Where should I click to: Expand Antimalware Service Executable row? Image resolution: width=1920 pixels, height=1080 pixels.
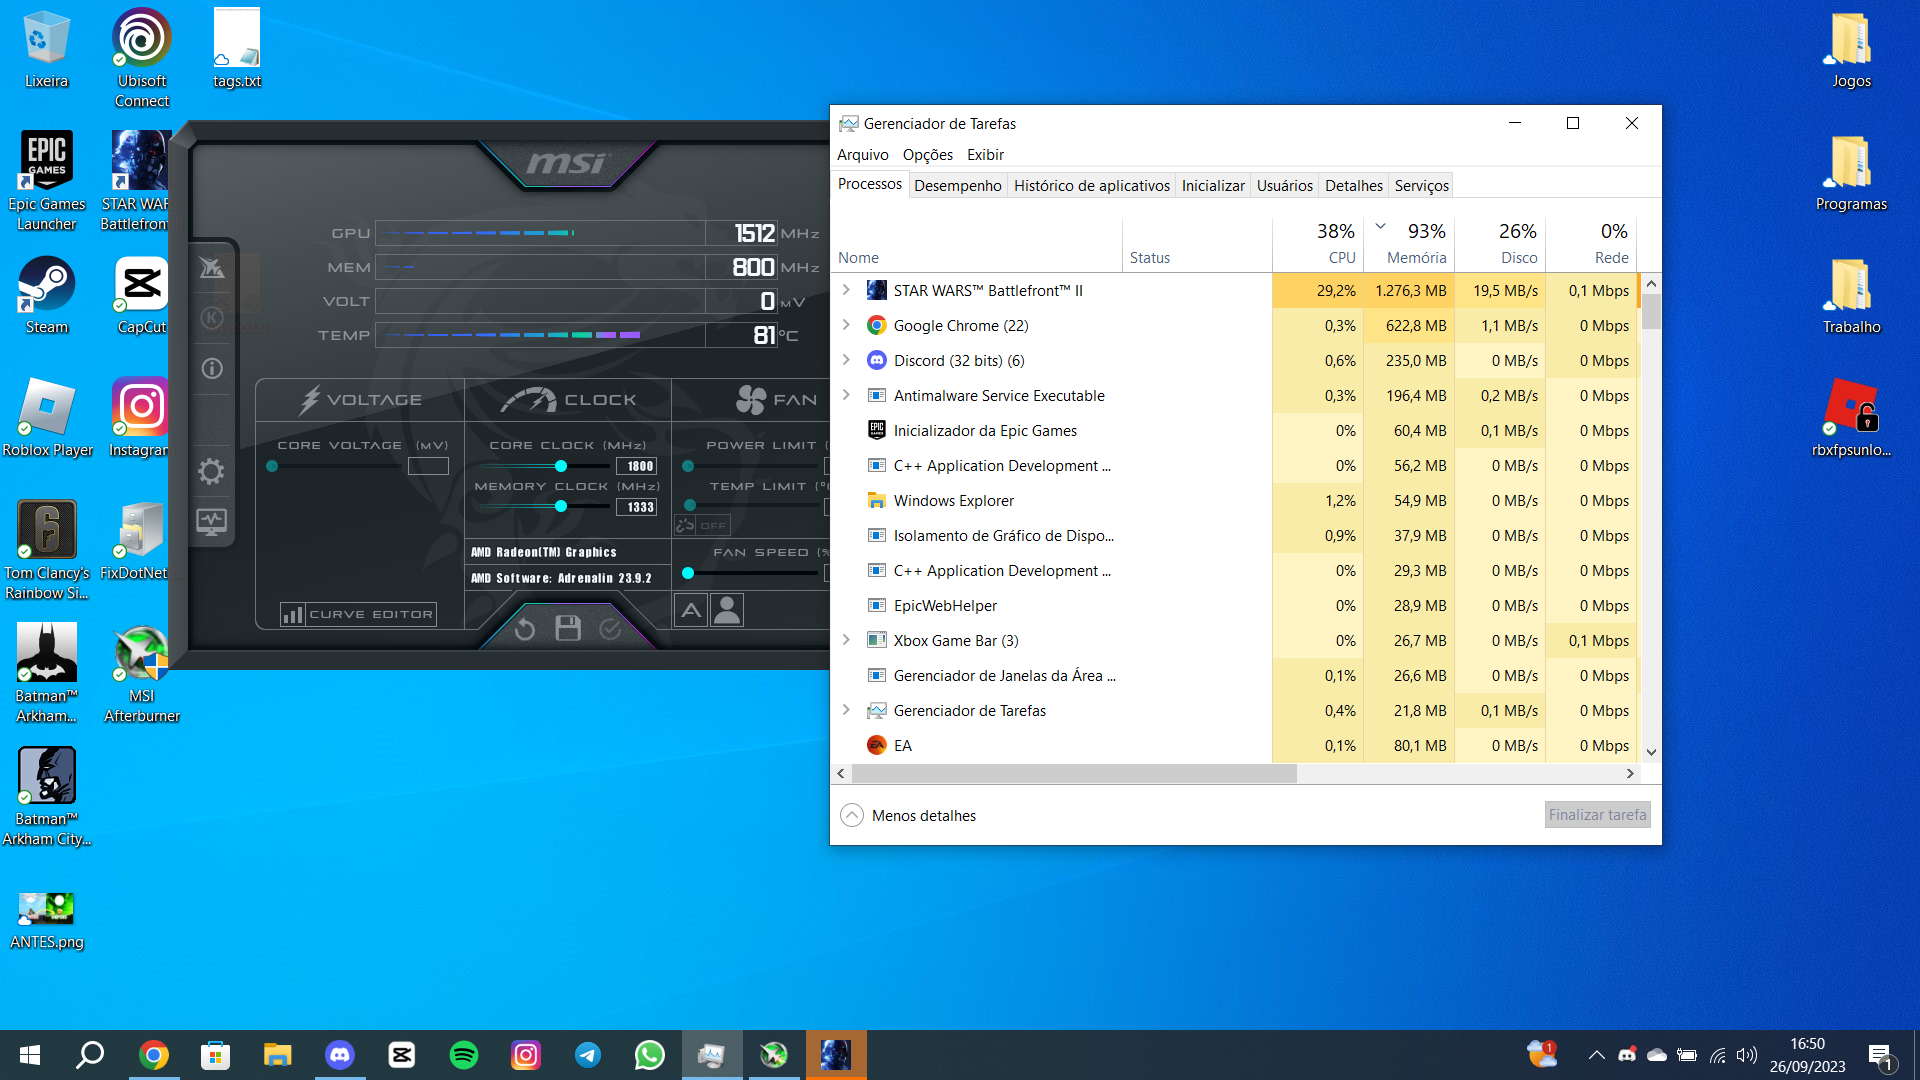coord(846,395)
